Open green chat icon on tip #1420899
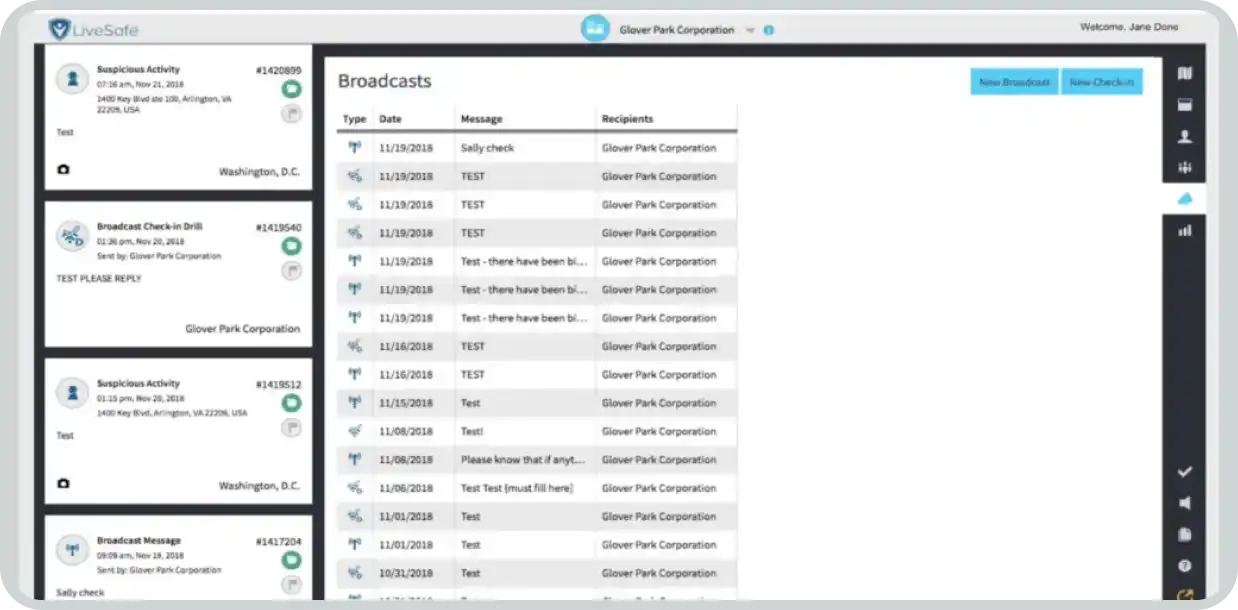 pos(291,90)
